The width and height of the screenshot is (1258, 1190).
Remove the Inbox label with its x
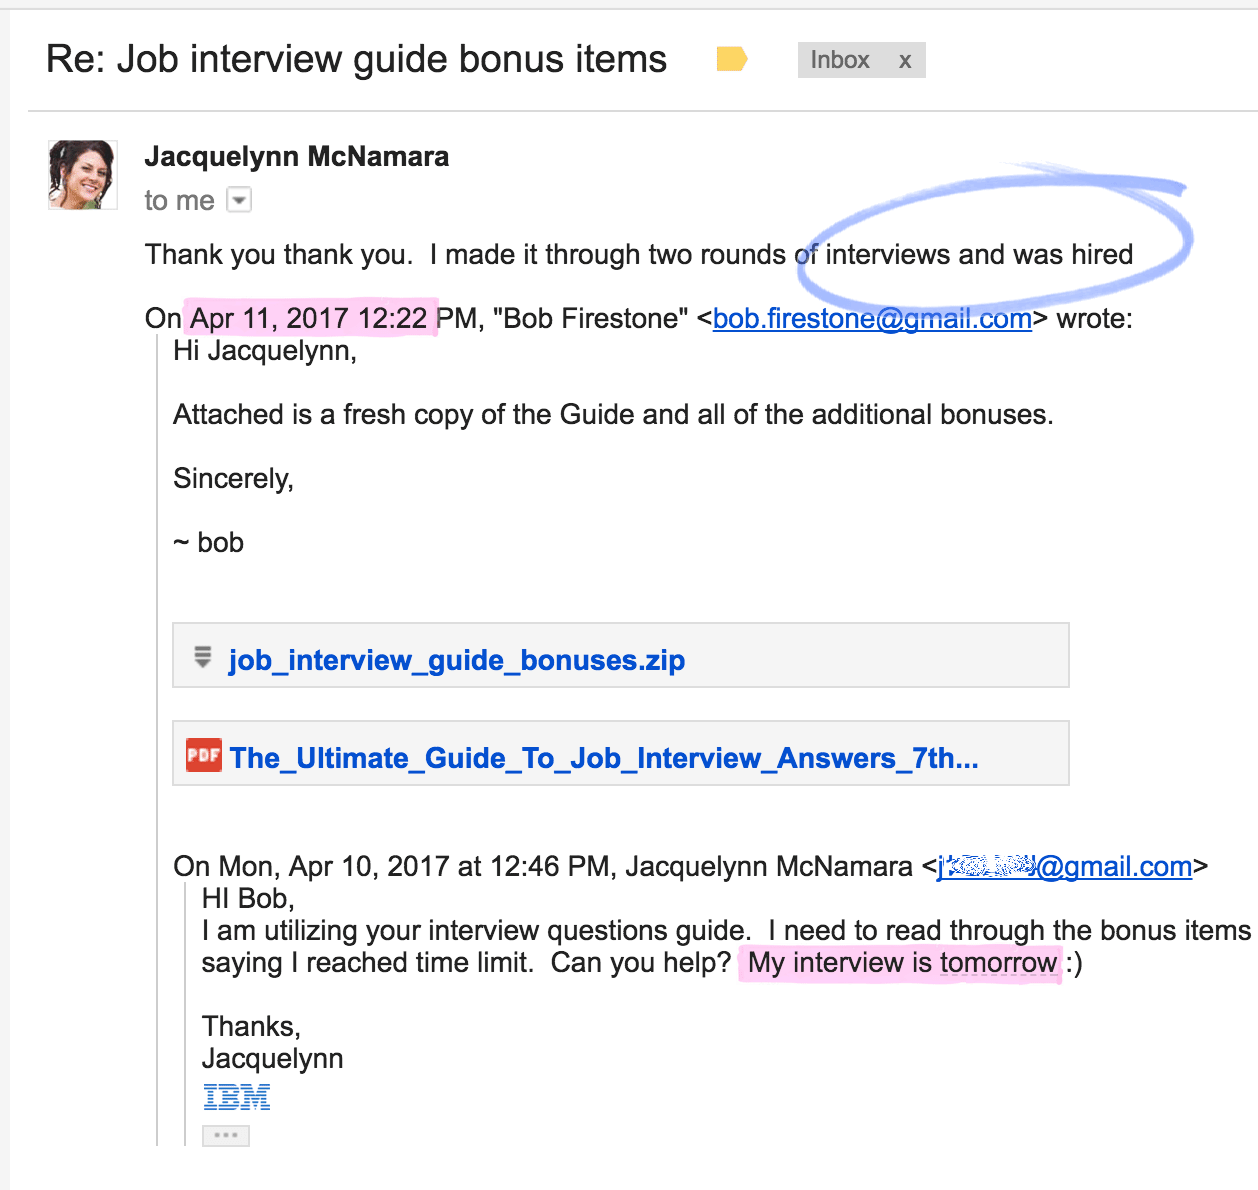905,61
